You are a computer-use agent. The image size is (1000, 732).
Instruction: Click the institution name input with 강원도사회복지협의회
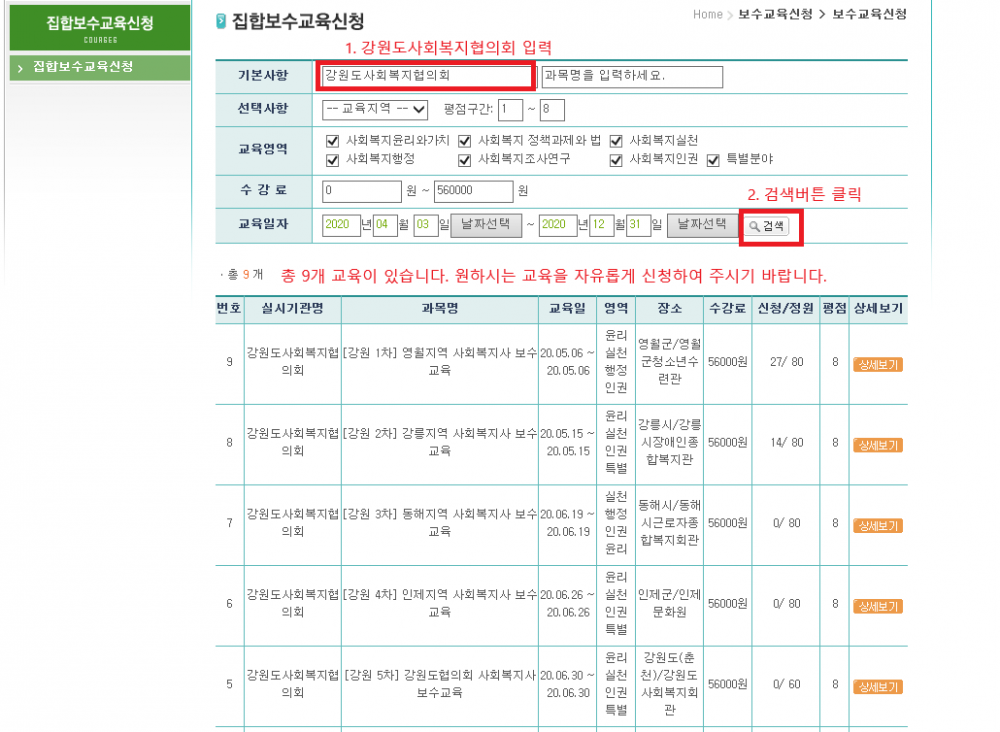[425, 76]
